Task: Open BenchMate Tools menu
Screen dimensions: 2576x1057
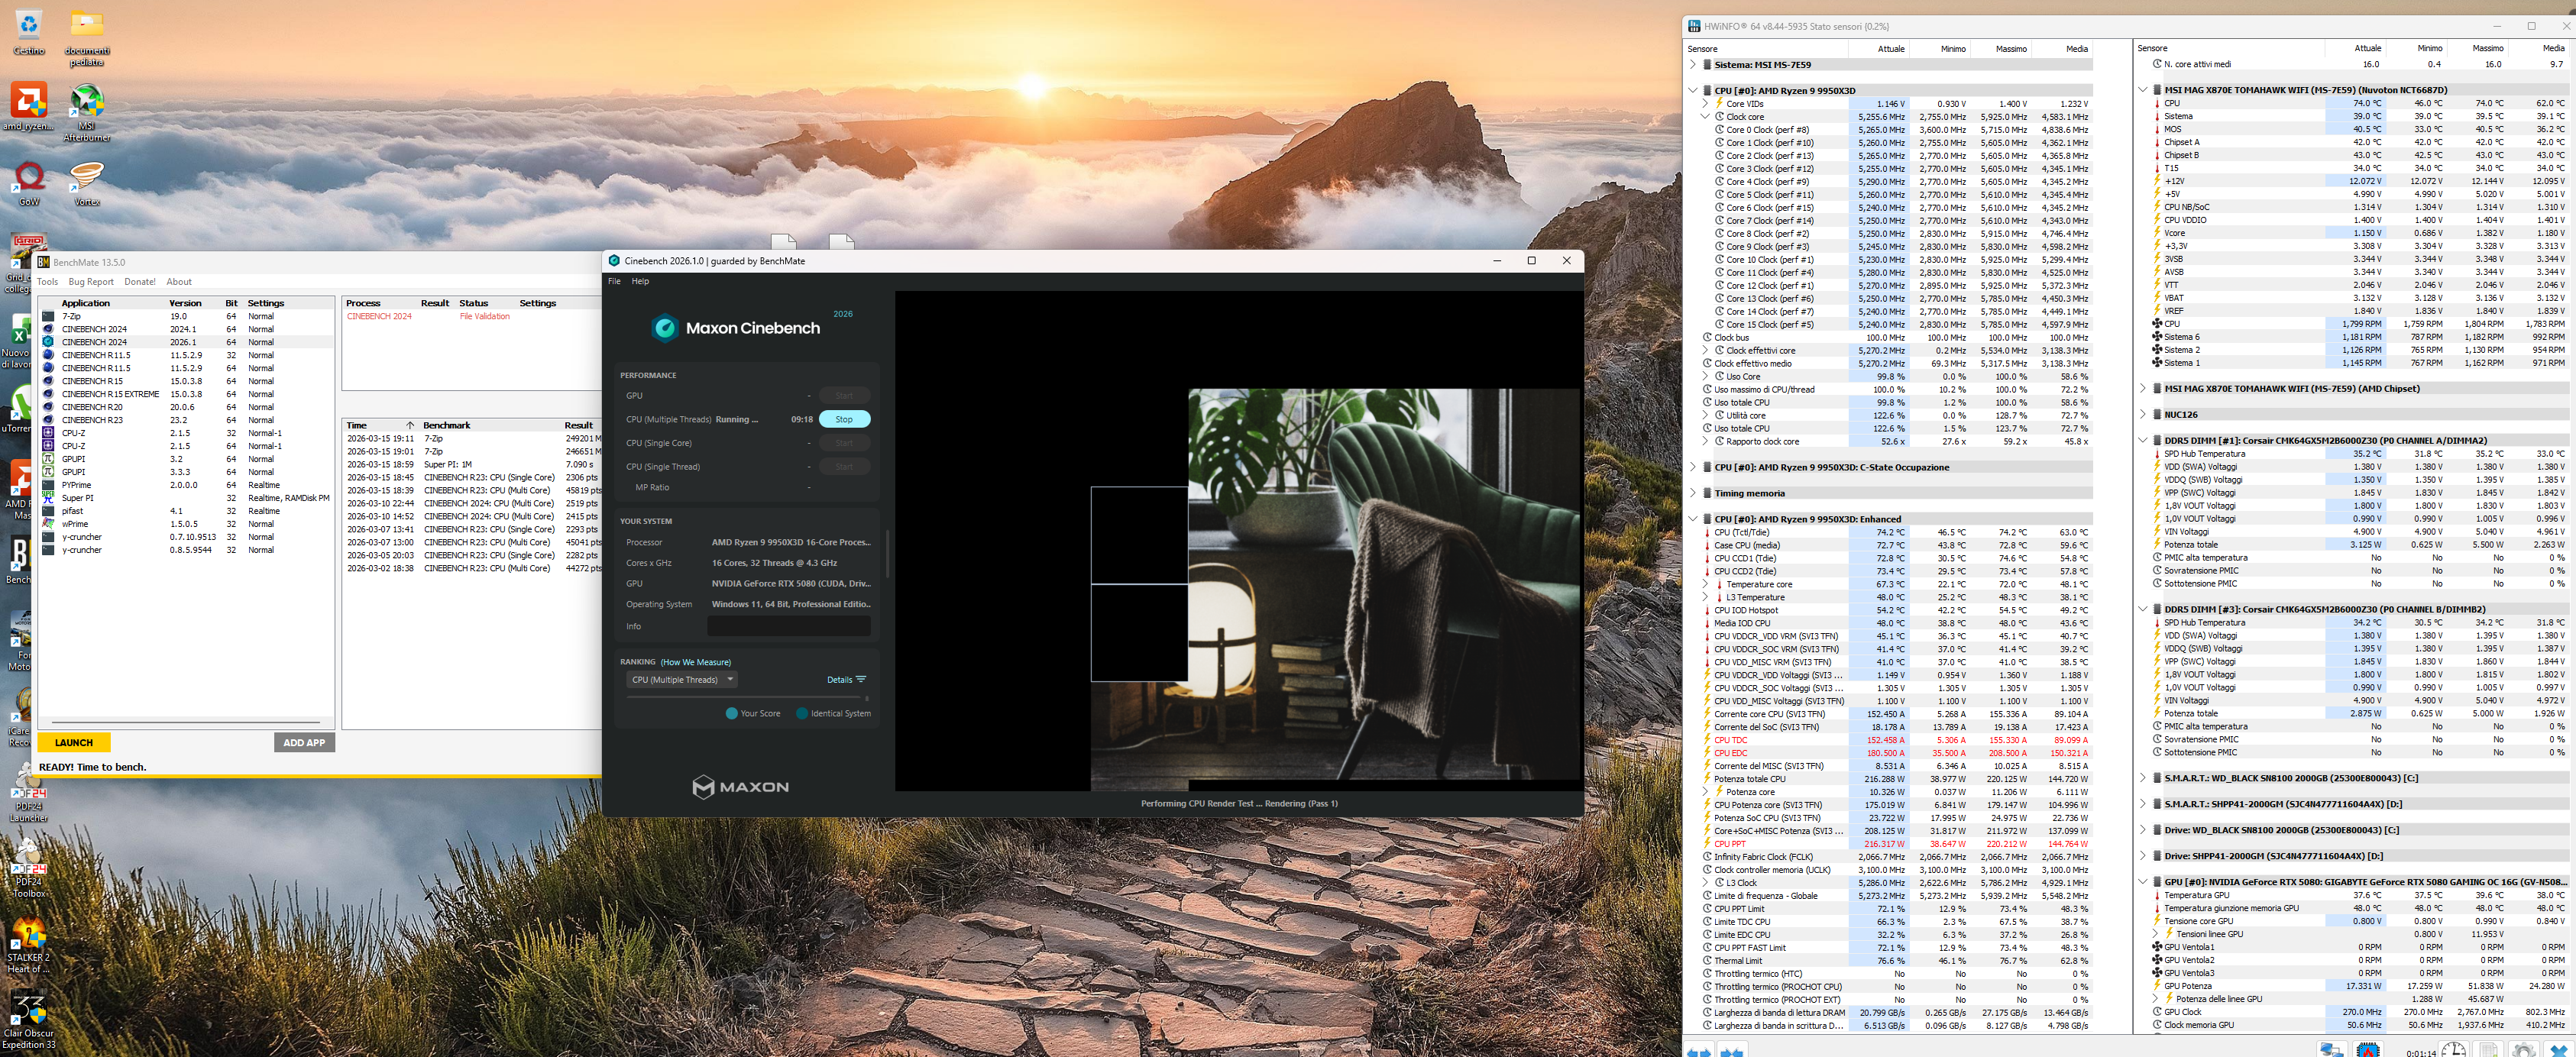Action: click(x=47, y=282)
